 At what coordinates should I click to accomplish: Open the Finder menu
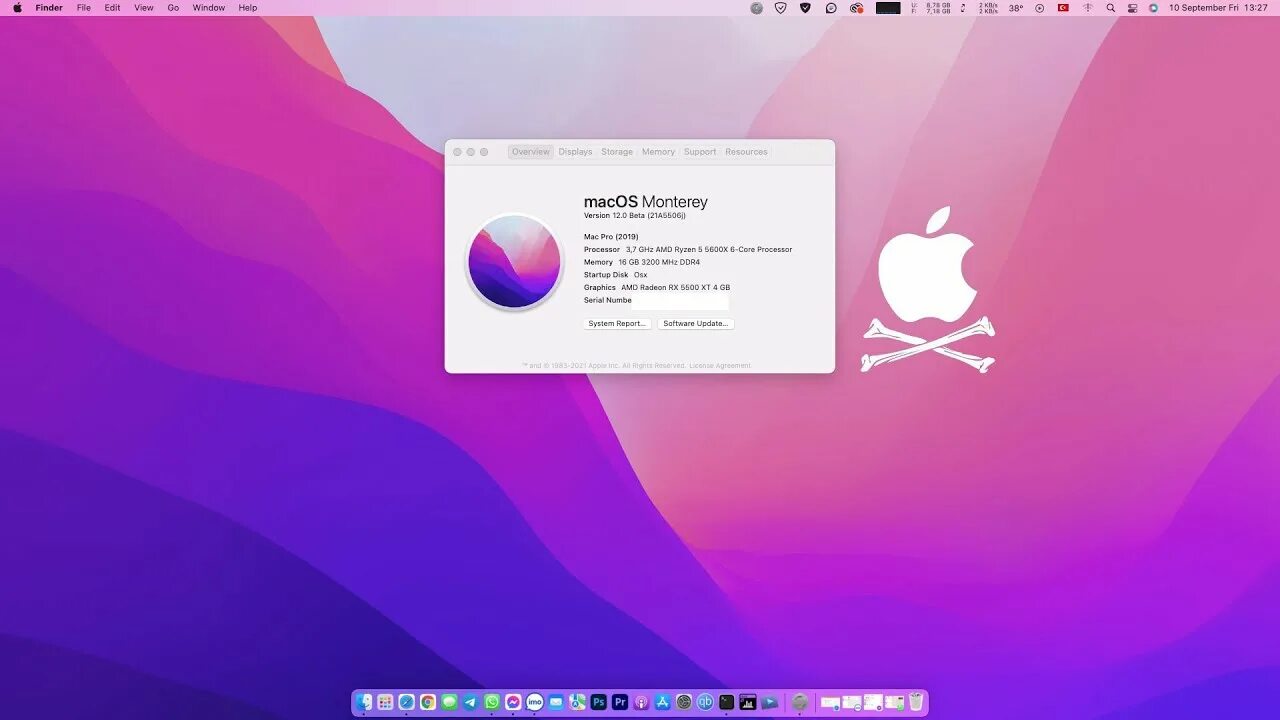click(49, 7)
